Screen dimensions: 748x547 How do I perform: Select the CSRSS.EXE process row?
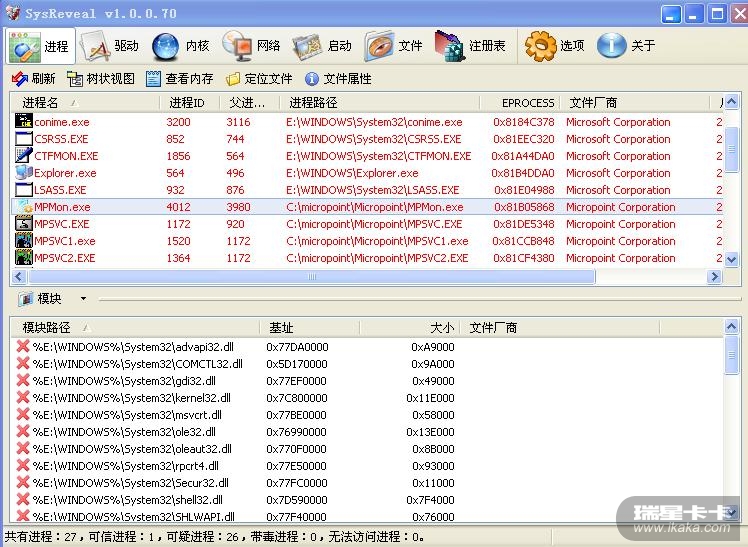367,139
